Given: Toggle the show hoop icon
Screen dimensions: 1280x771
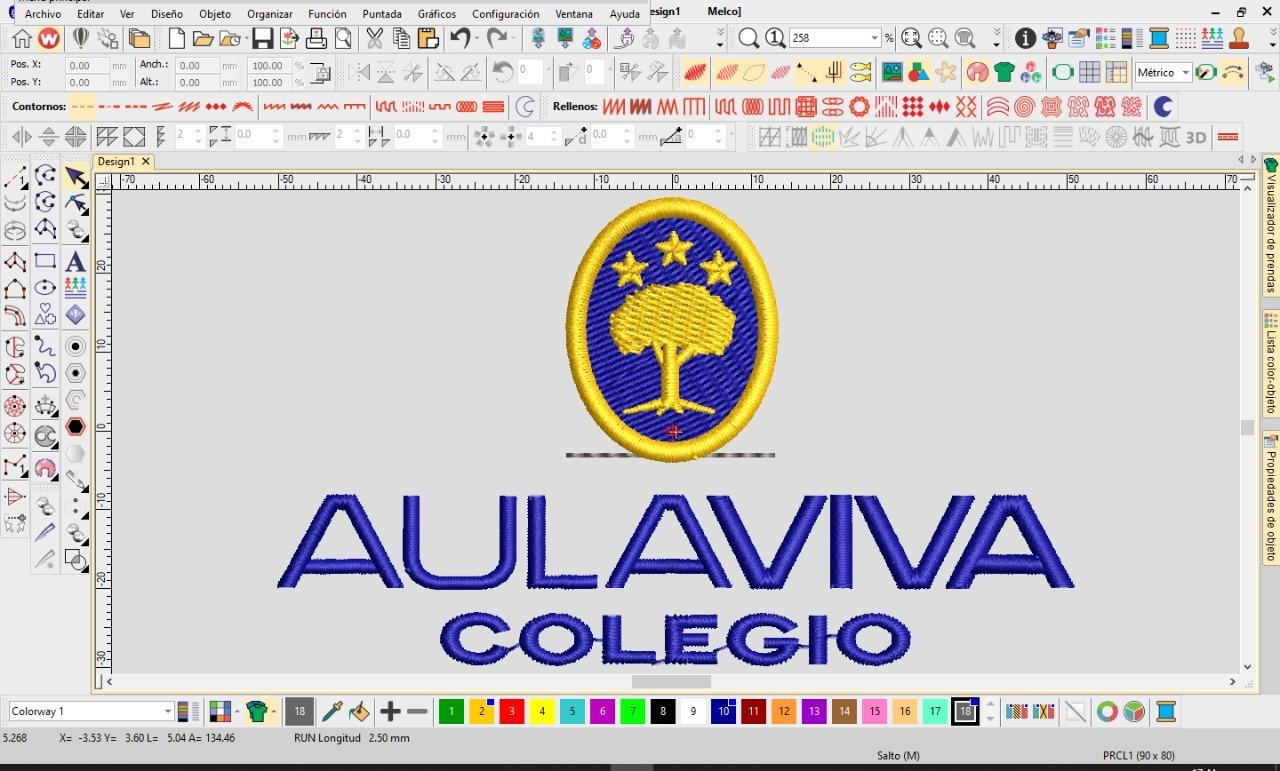Looking at the screenshot, I should click(x=1063, y=72).
